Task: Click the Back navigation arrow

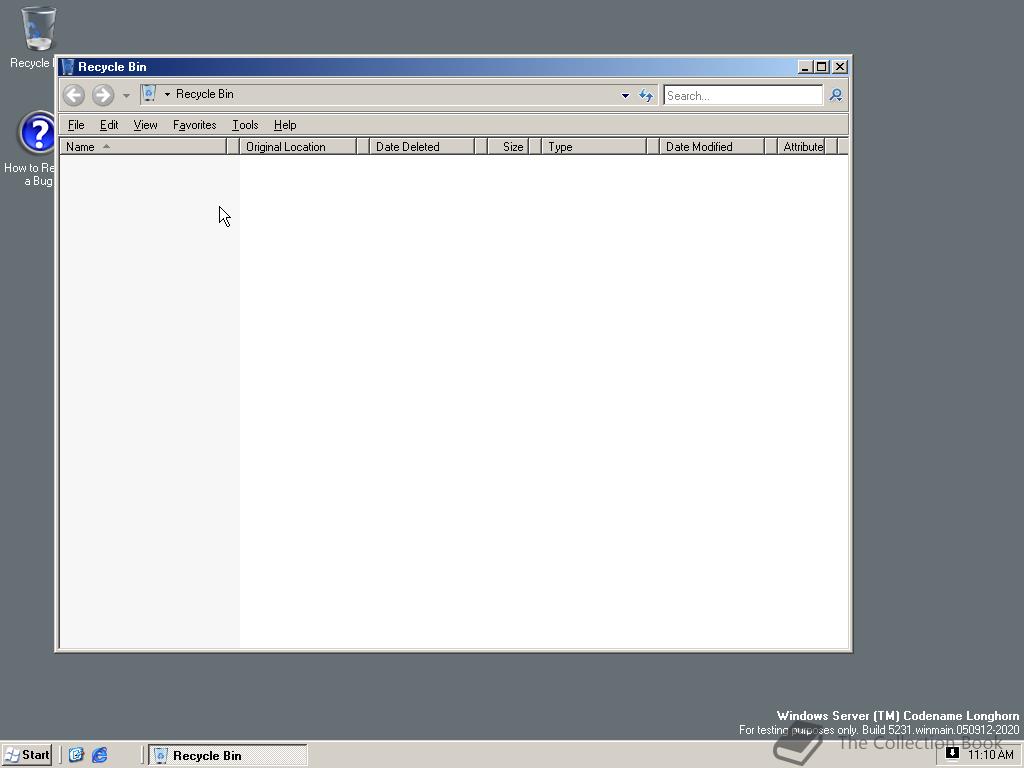Action: pos(74,95)
